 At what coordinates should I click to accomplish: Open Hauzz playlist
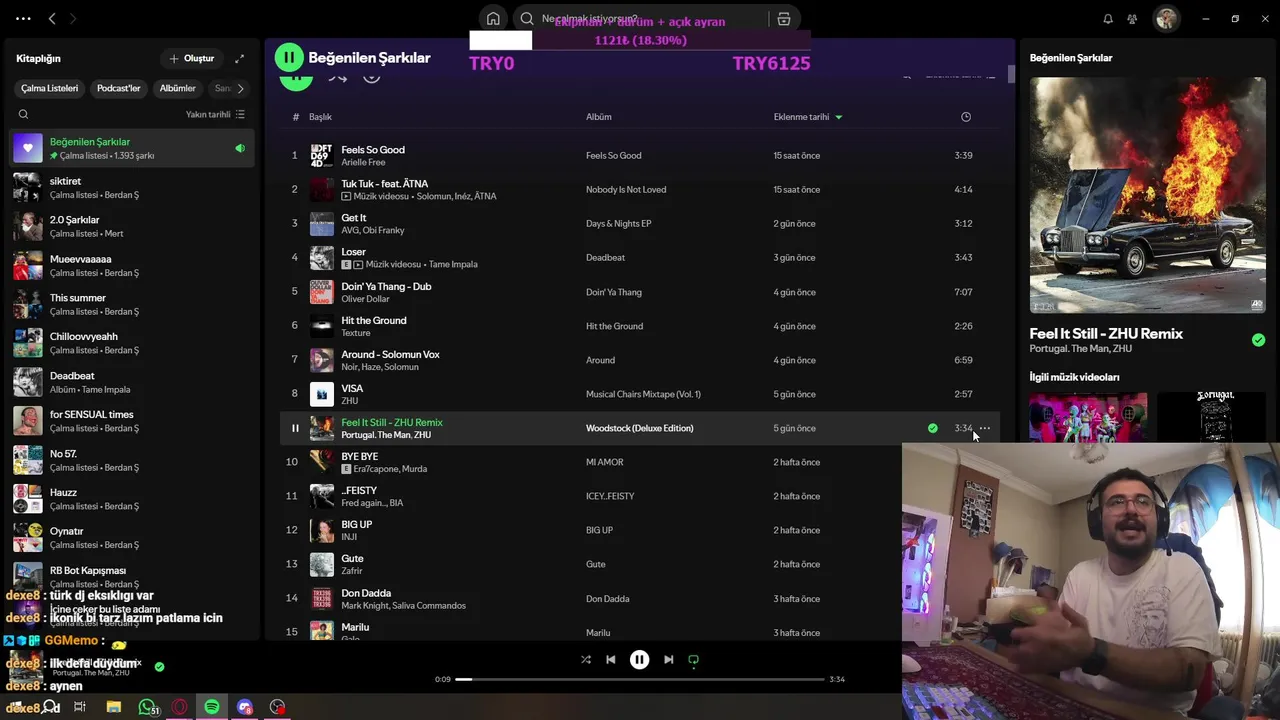130,499
